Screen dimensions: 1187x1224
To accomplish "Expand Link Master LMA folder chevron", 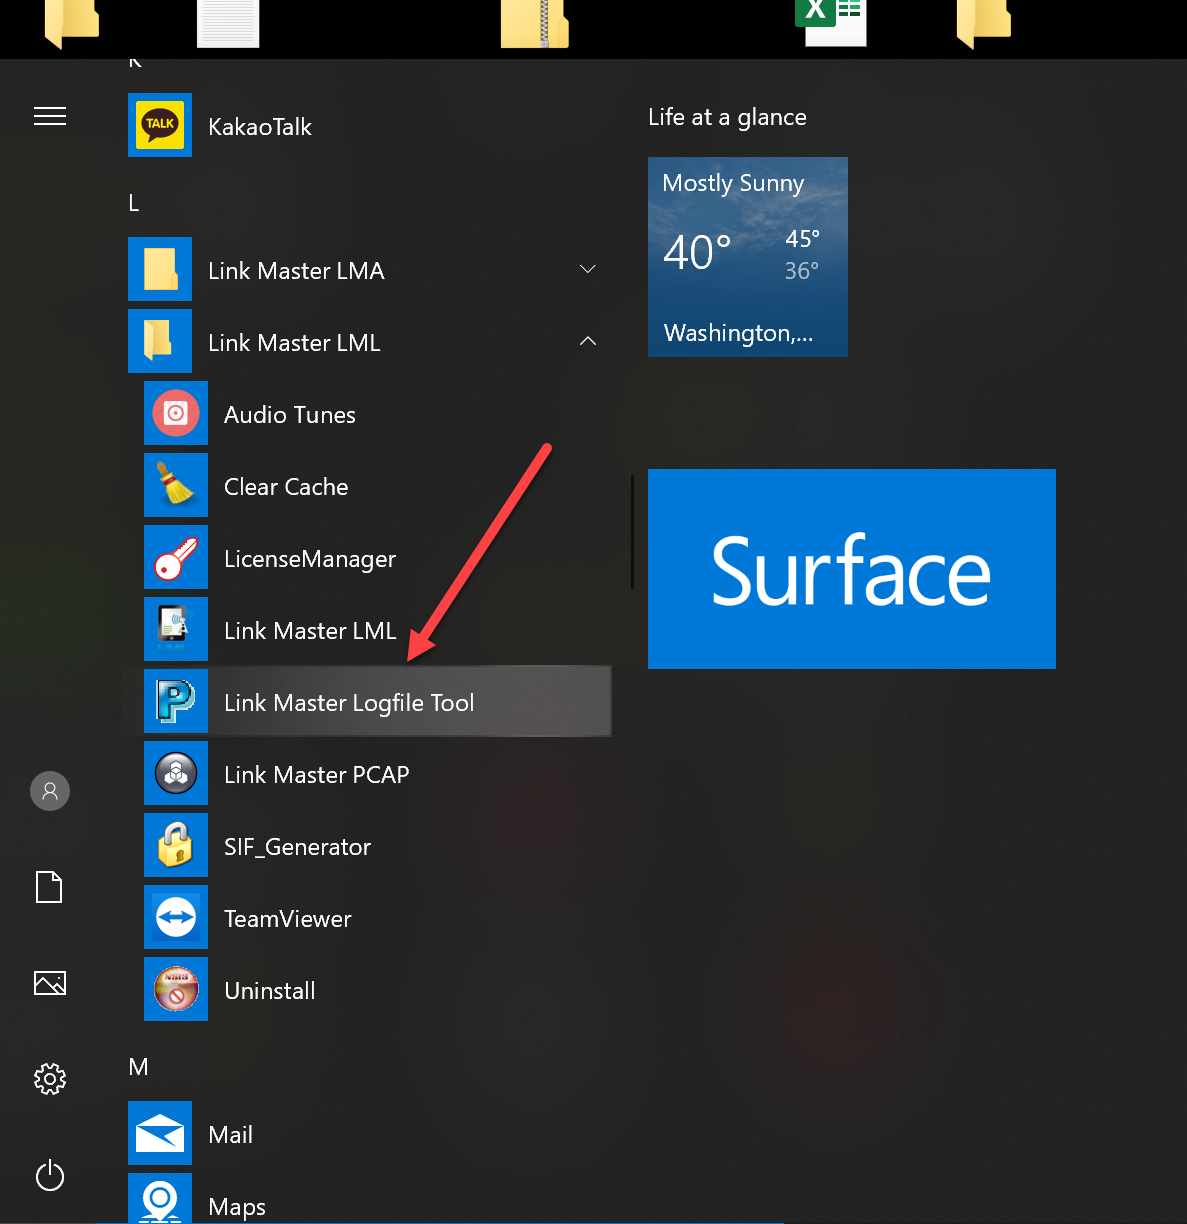I will [x=588, y=269].
